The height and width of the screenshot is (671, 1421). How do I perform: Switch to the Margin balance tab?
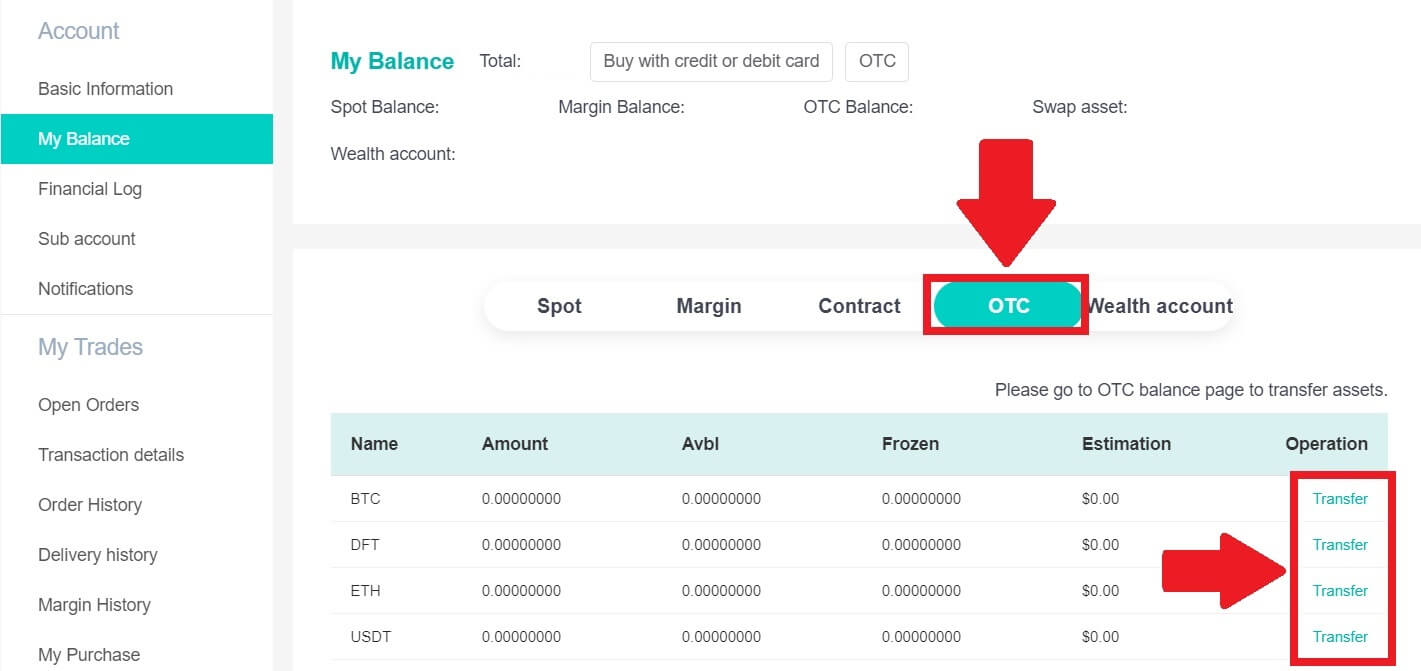[708, 306]
